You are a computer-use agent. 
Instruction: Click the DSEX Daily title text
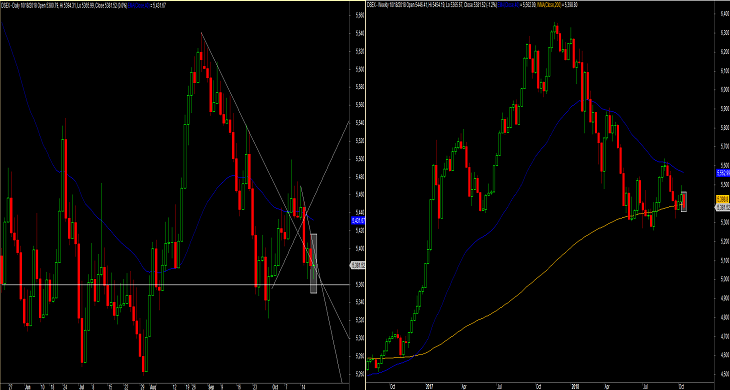coord(9,5)
